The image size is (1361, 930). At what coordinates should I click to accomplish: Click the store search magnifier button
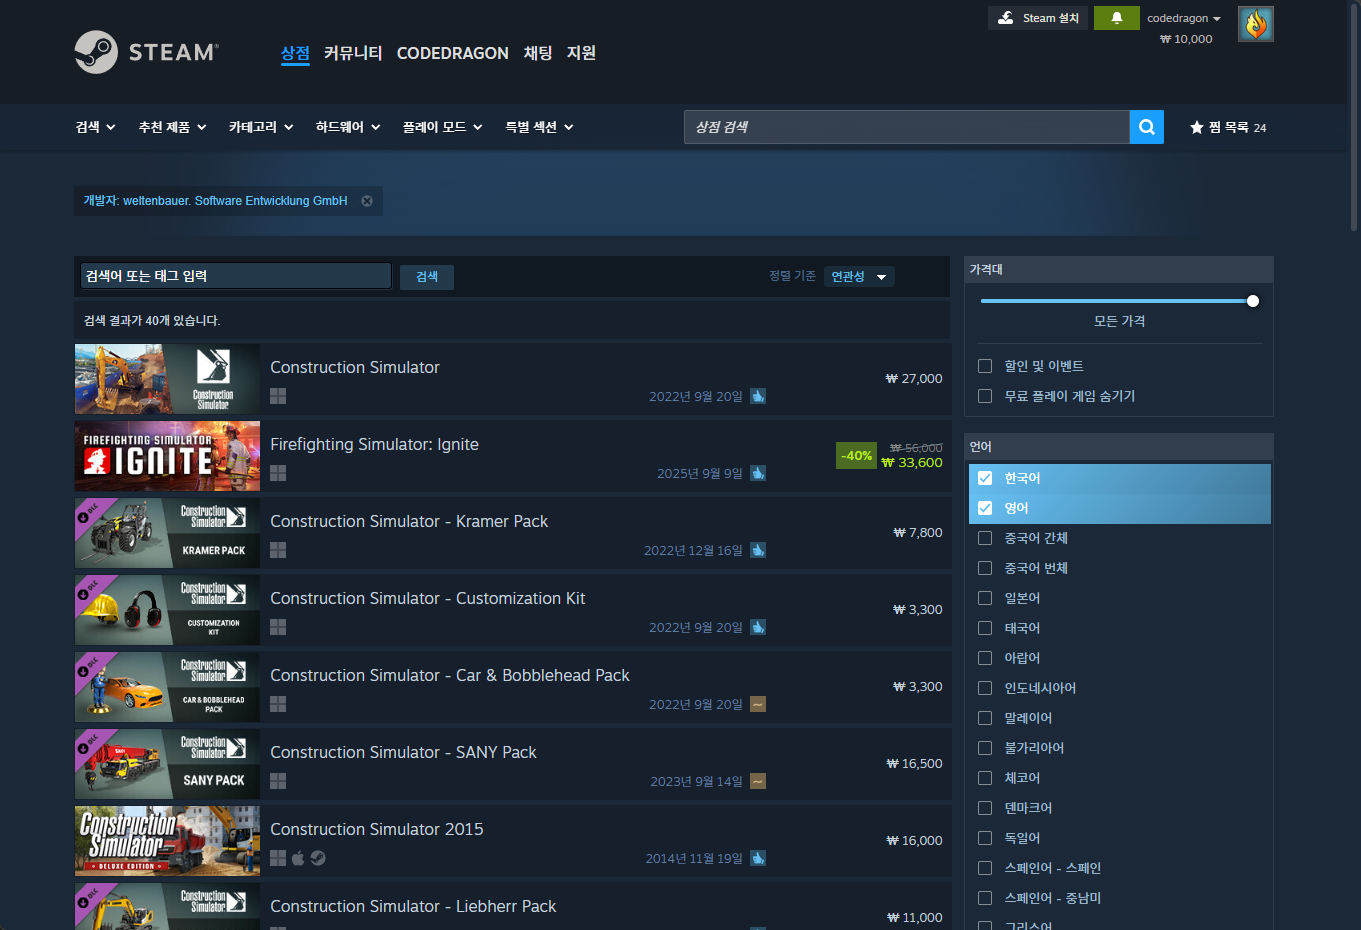click(x=1147, y=127)
